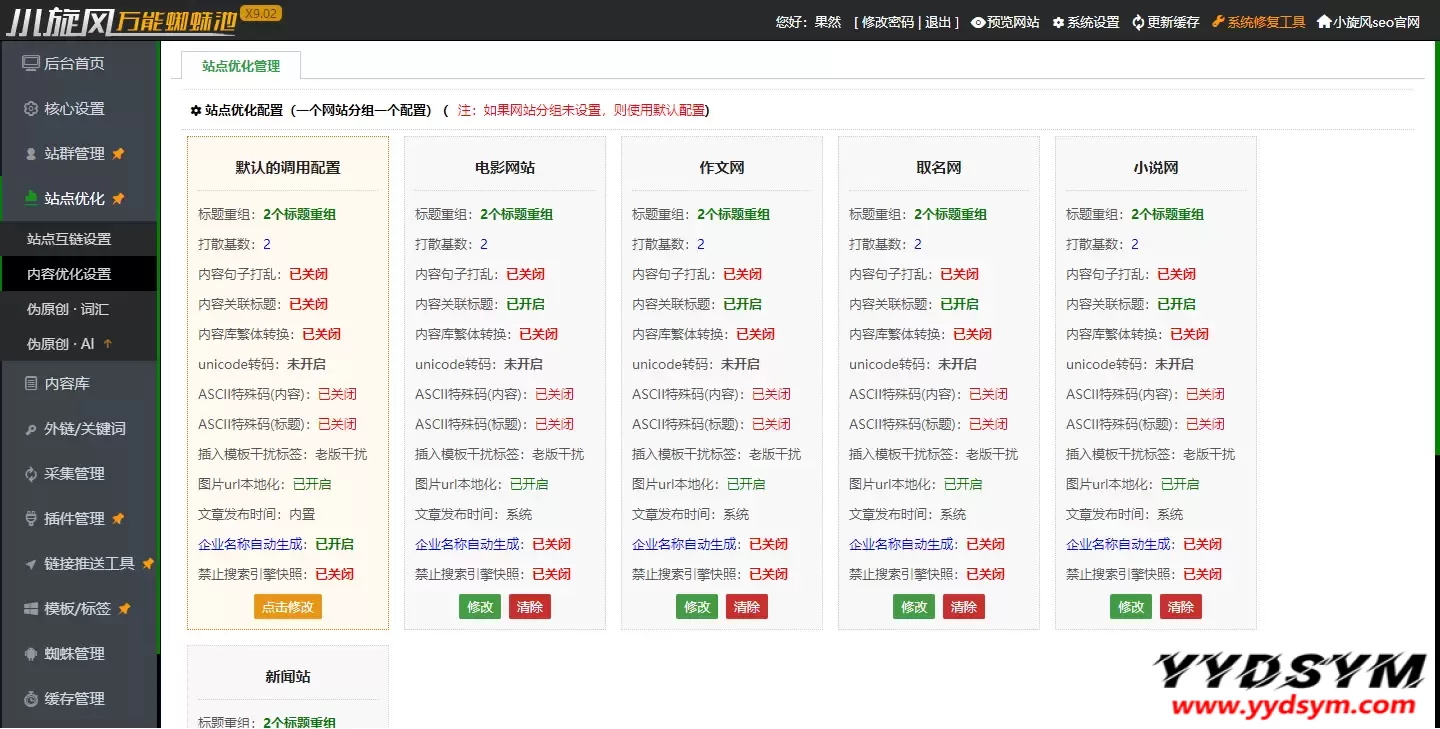The height and width of the screenshot is (729, 1440).
Task: Click the refresh icon for 更新缓存
Action: click(x=1138, y=22)
